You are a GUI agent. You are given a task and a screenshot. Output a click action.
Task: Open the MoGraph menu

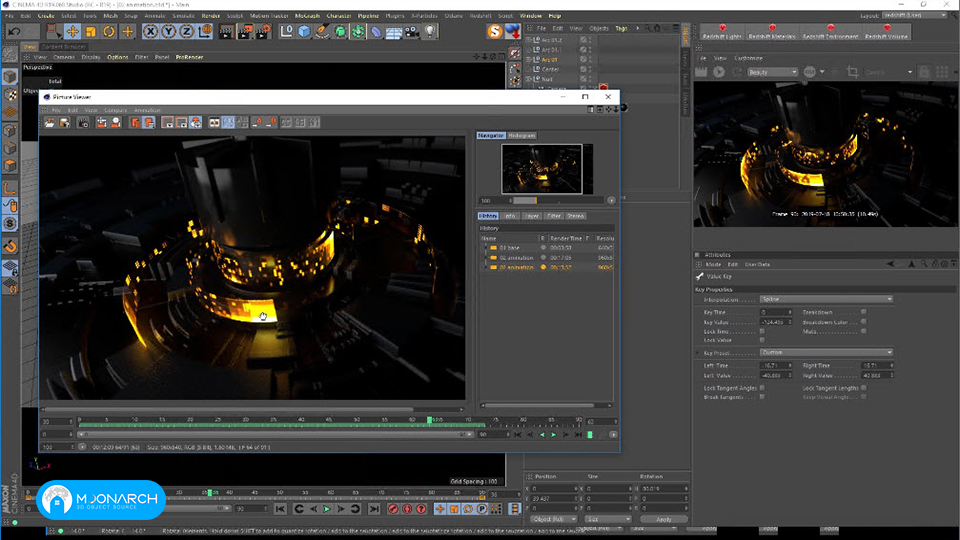tap(307, 15)
